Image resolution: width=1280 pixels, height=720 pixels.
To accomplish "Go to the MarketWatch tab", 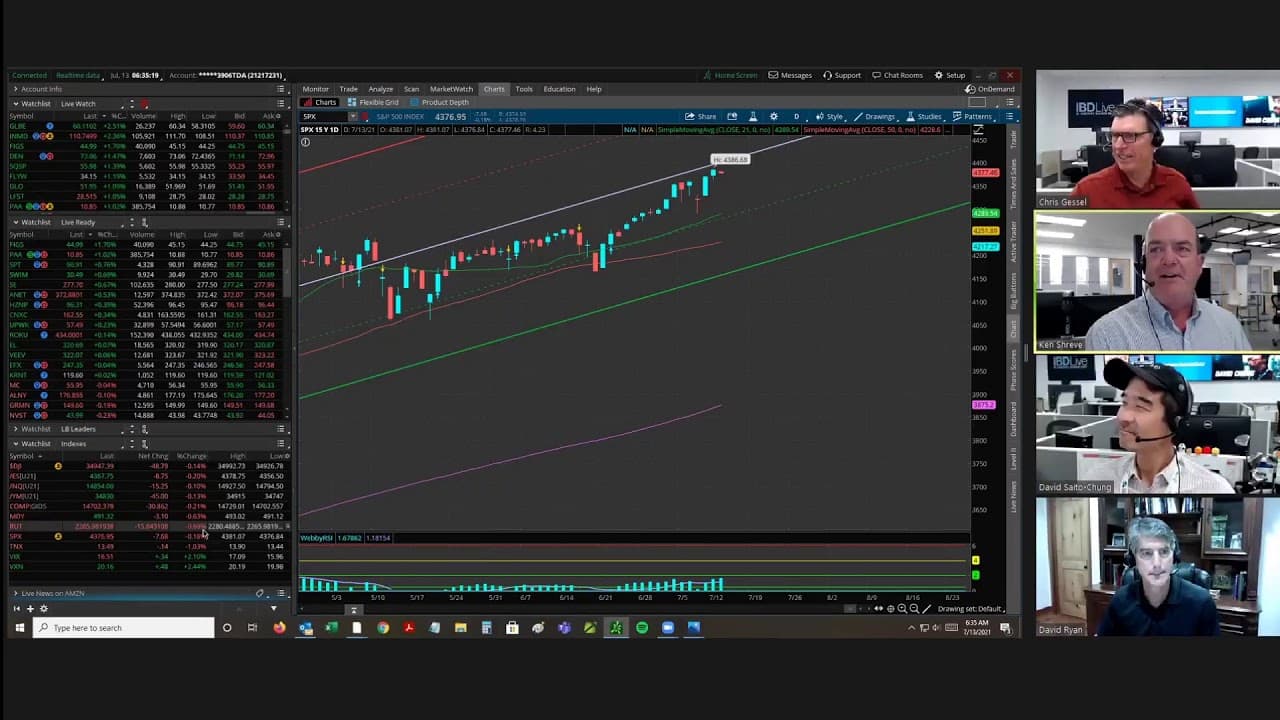I will pos(451,89).
